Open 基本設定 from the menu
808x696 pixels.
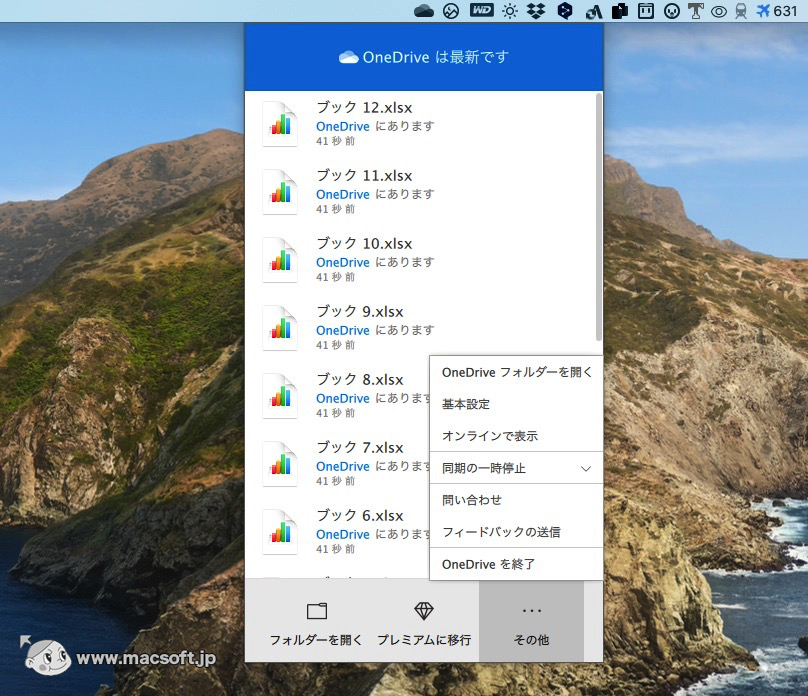click(x=466, y=404)
